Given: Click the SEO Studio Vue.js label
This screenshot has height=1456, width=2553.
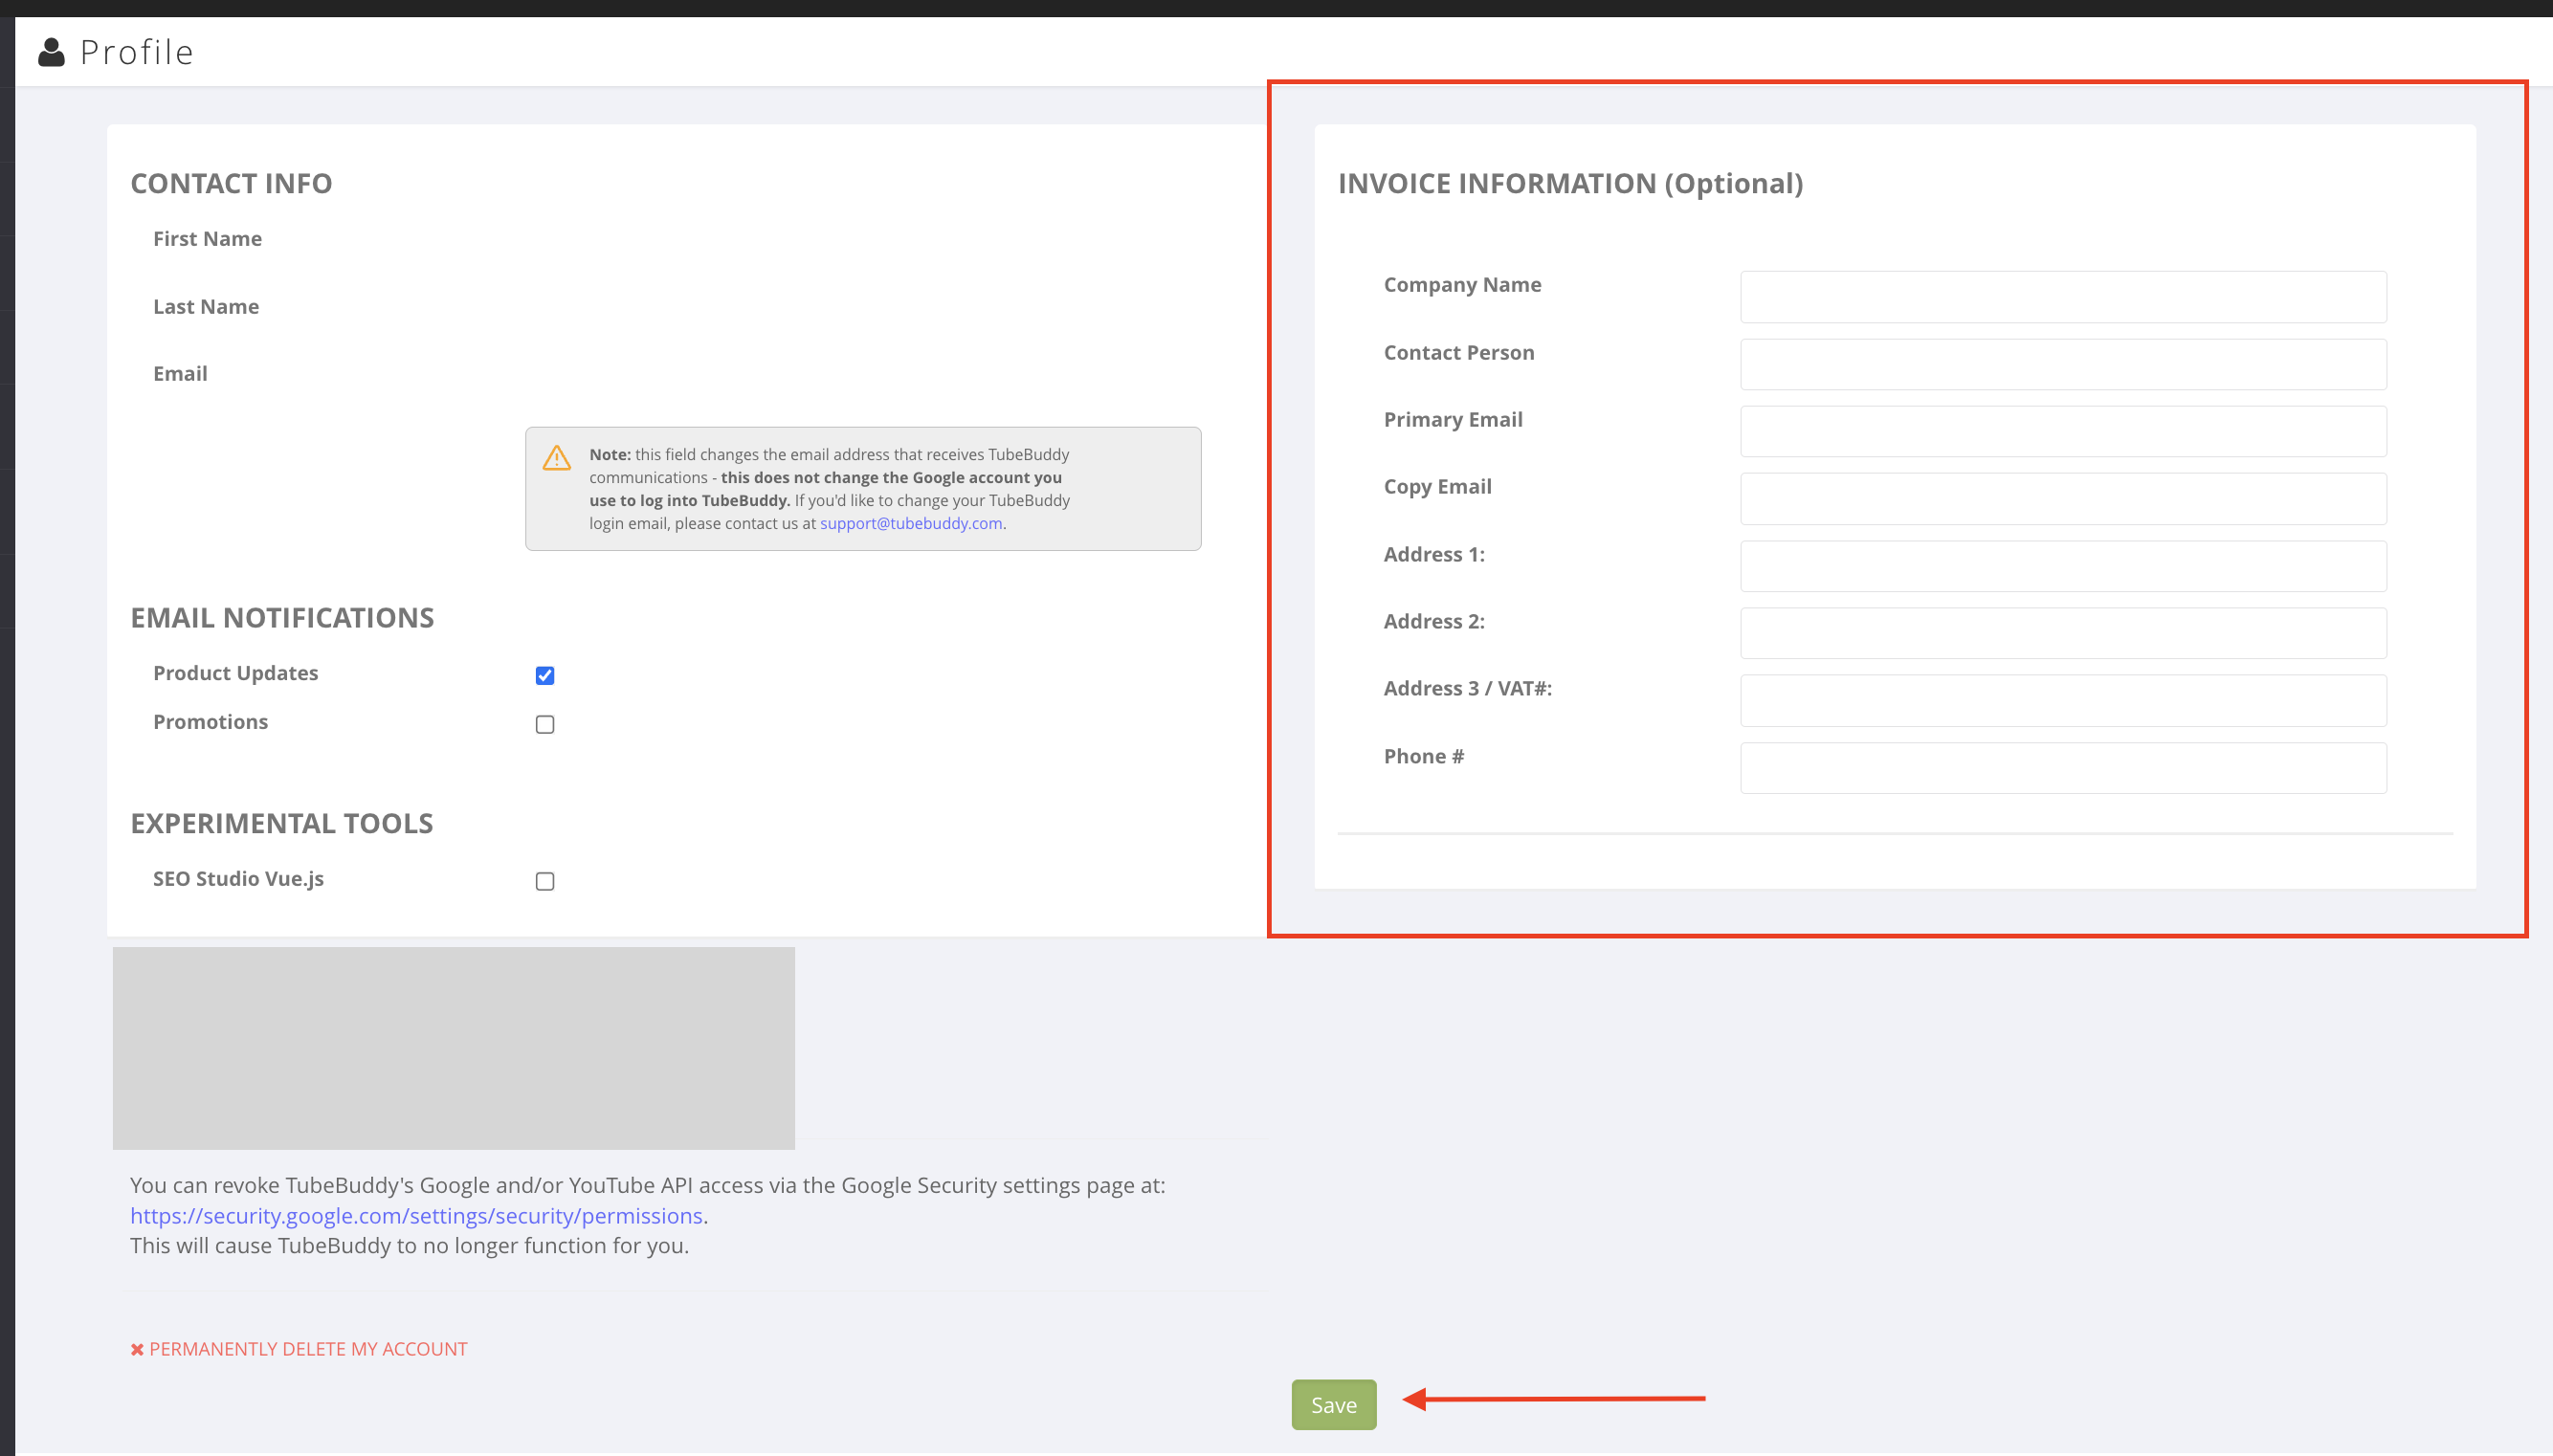Looking at the screenshot, I should tap(238, 879).
